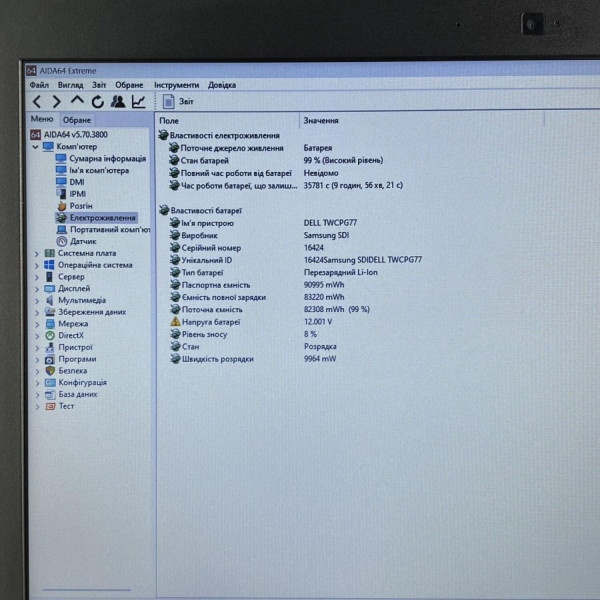600x600 pixels.
Task: Click the DirectX Xbox icon
Action: click(50, 336)
